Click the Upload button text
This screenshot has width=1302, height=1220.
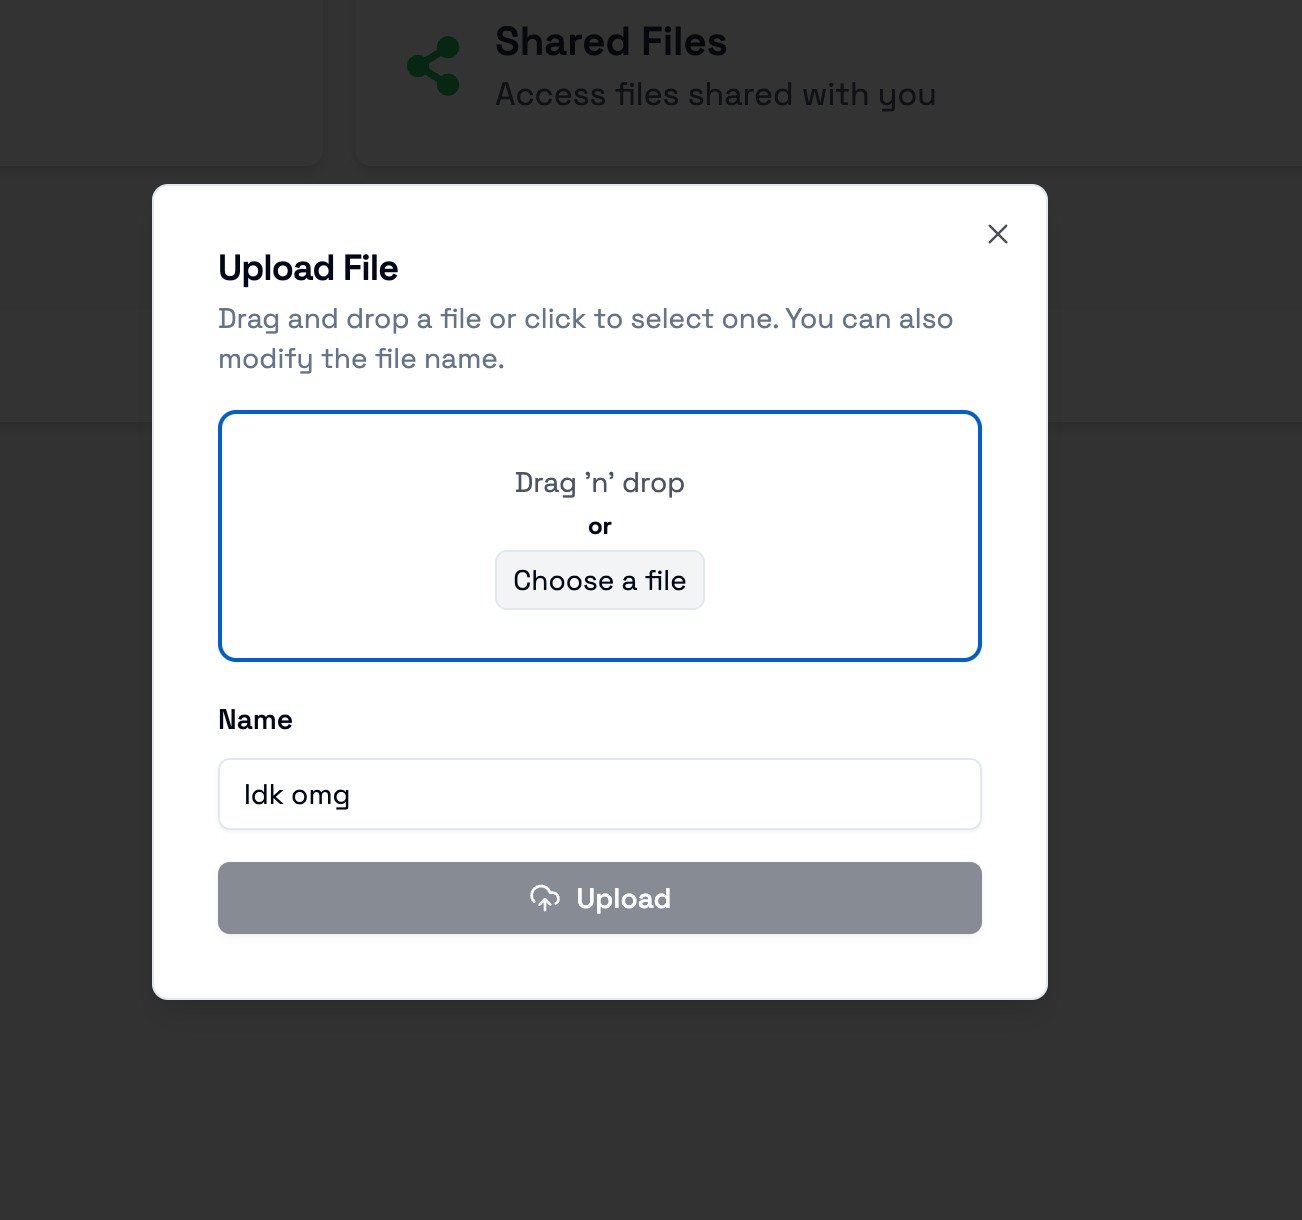(623, 898)
